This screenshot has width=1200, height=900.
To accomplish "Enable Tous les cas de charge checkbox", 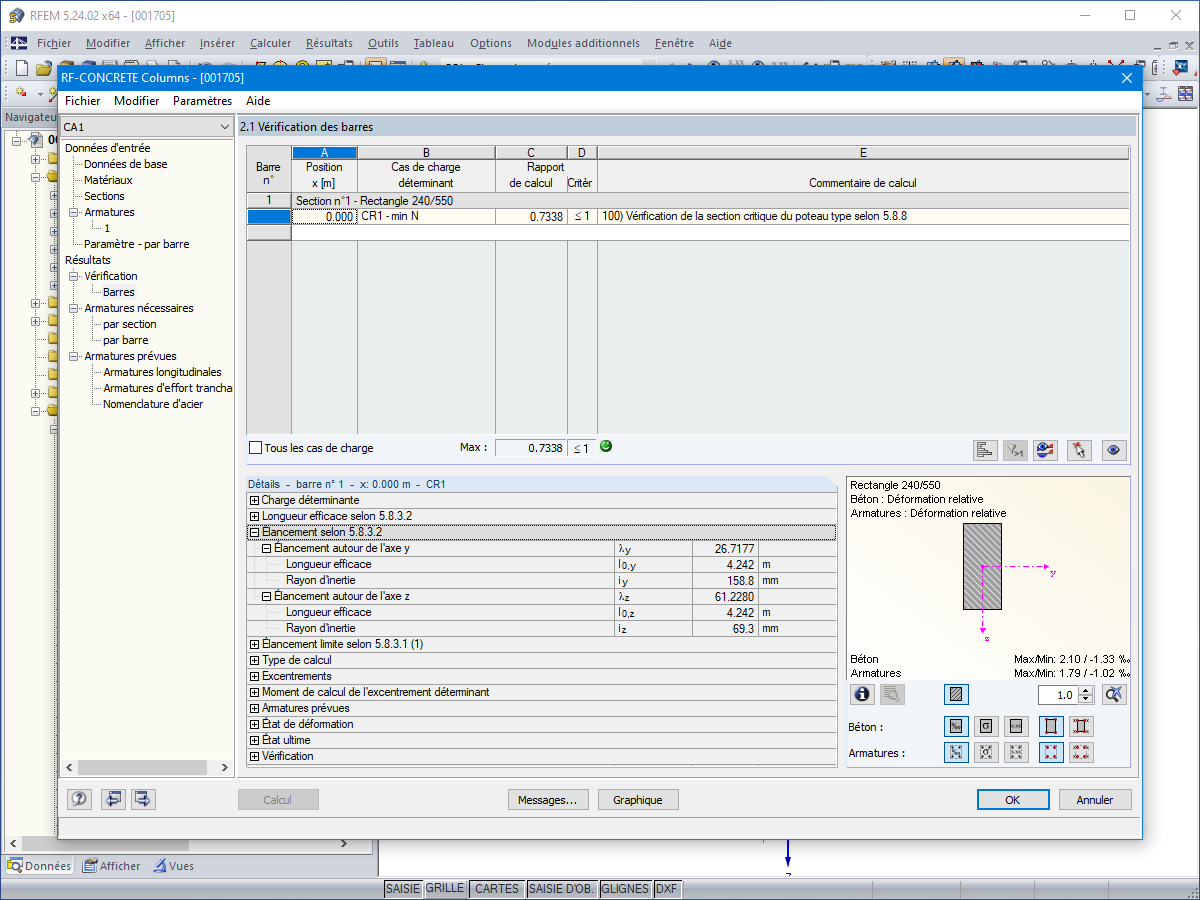I will [255, 448].
